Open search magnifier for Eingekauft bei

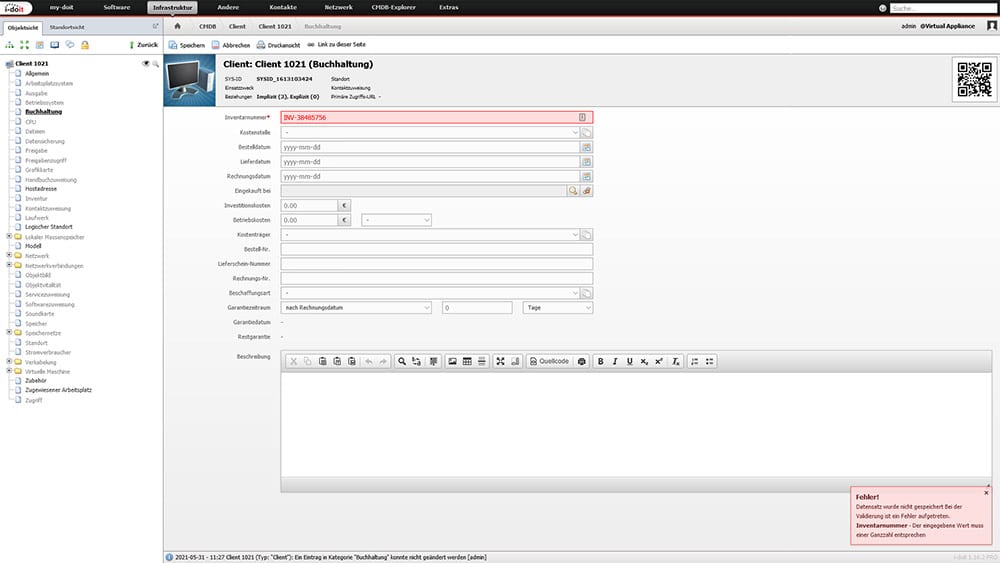[x=573, y=190]
